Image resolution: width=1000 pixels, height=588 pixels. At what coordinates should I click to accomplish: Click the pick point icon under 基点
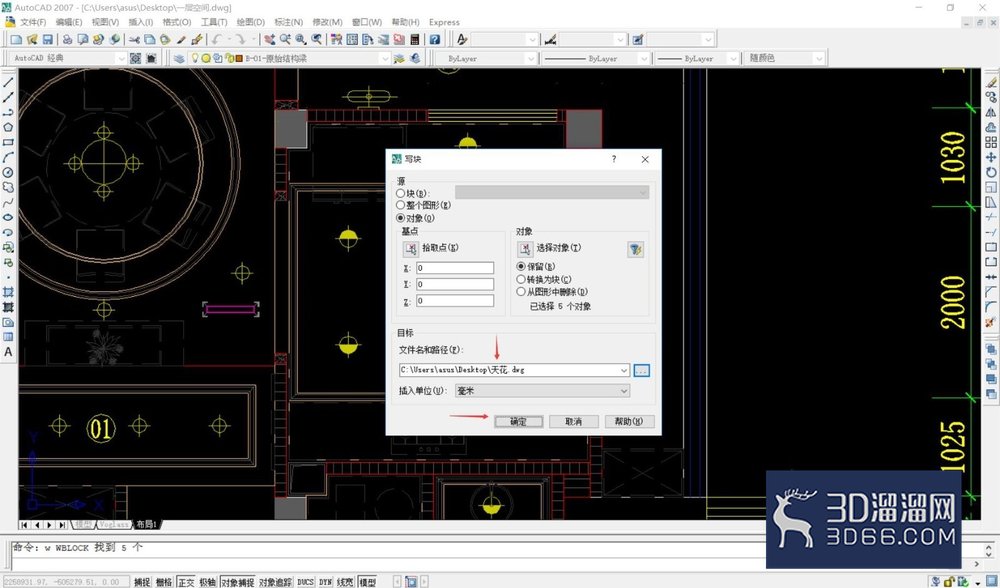(411, 248)
